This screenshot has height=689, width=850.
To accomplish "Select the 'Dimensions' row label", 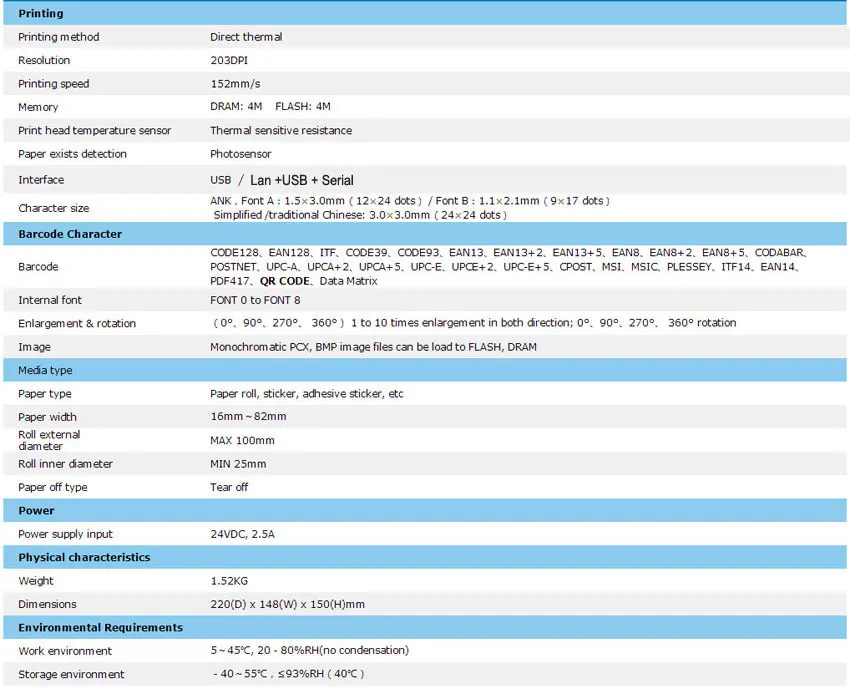I will click(47, 604).
